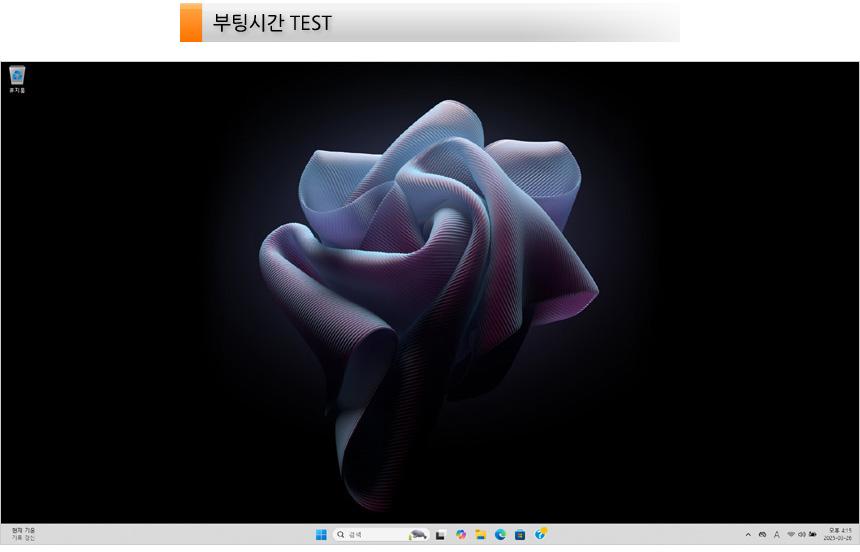Open the blue help app with notification badge
860x552 pixels.
click(540, 534)
